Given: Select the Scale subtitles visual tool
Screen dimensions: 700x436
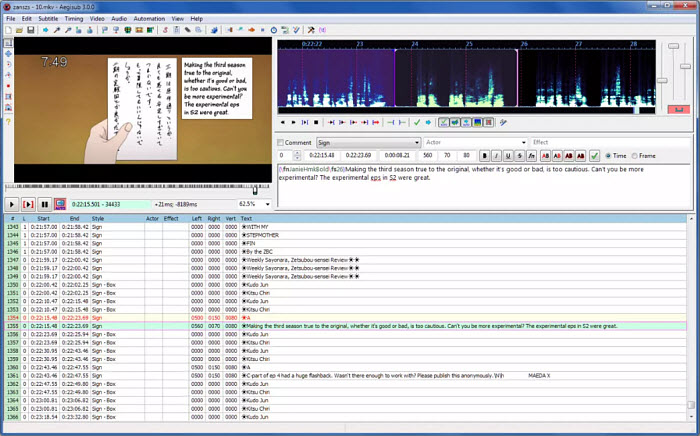Looking at the screenshot, I should 8,86.
